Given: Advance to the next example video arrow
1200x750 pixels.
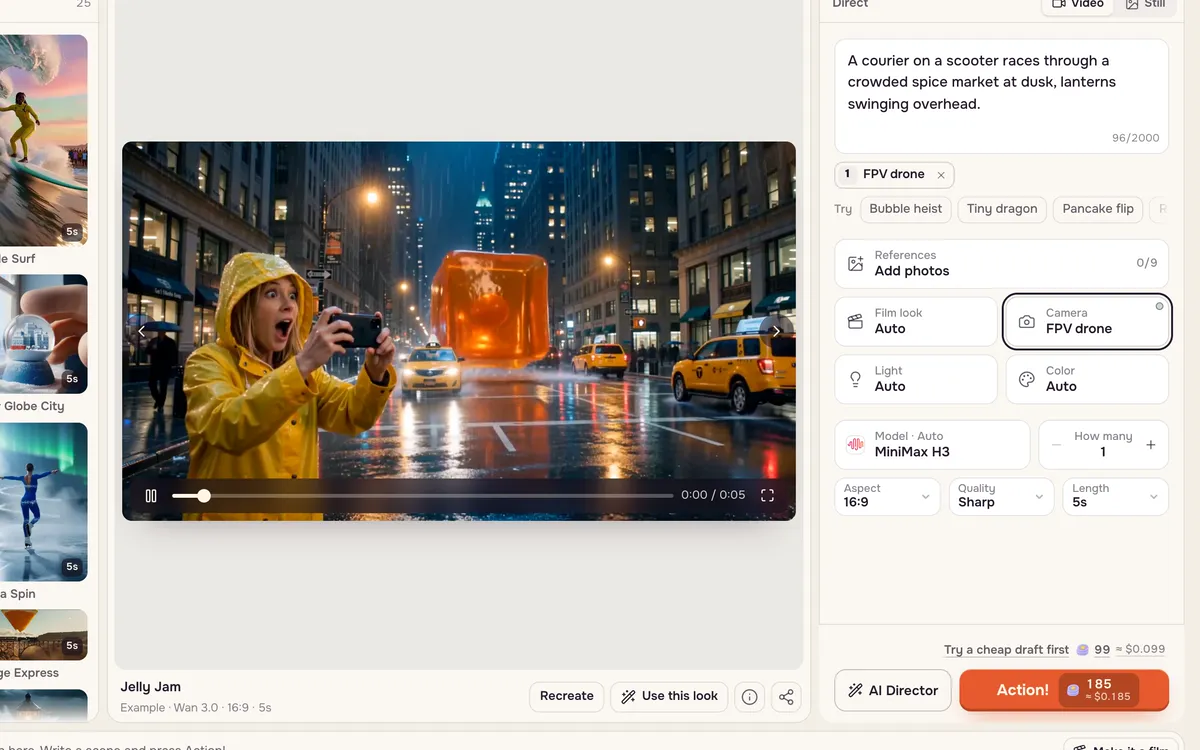Looking at the screenshot, I should (x=776, y=331).
